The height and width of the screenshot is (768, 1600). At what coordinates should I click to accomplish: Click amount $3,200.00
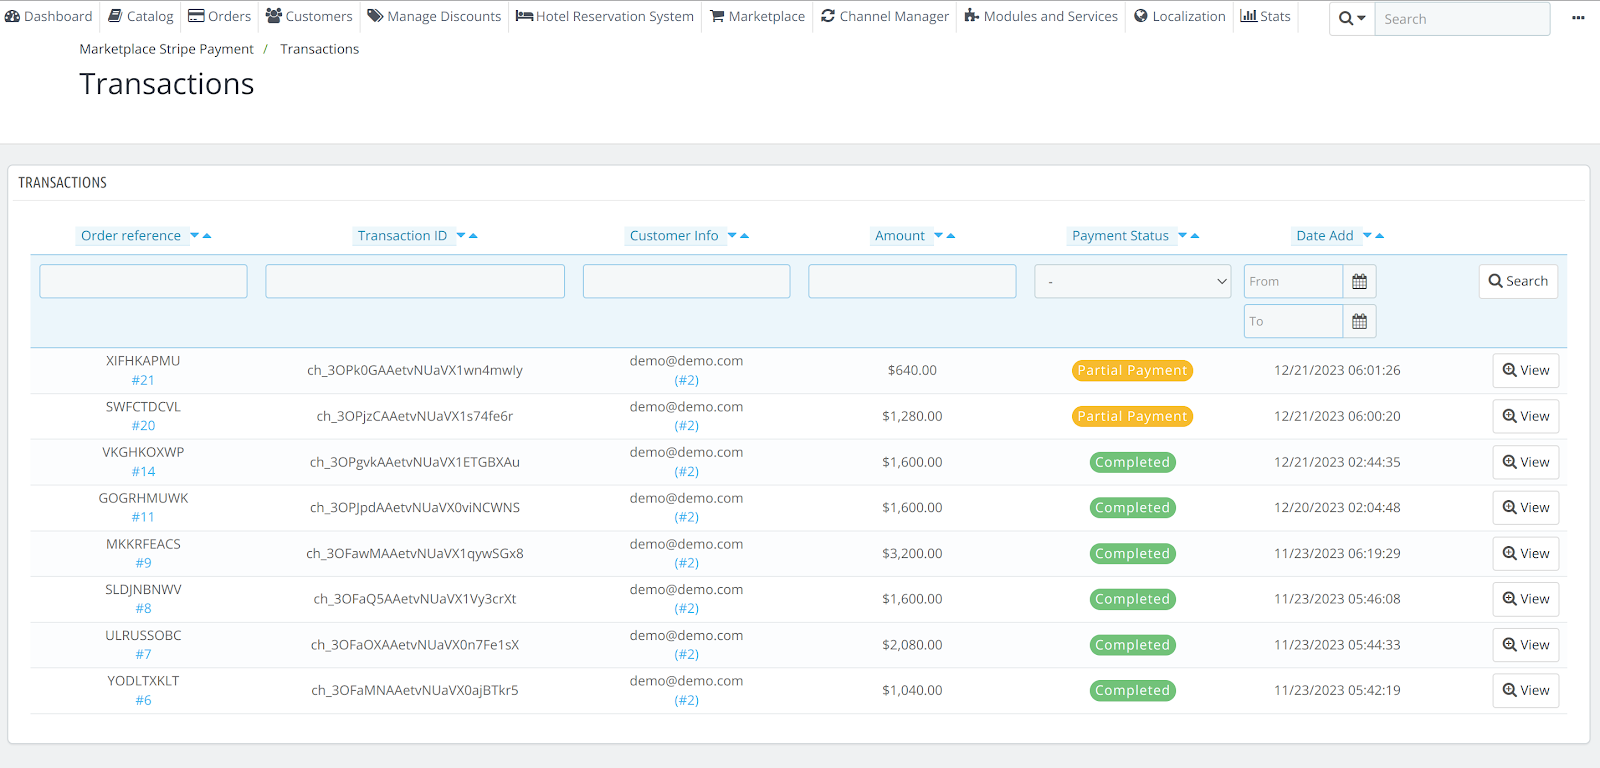click(912, 554)
